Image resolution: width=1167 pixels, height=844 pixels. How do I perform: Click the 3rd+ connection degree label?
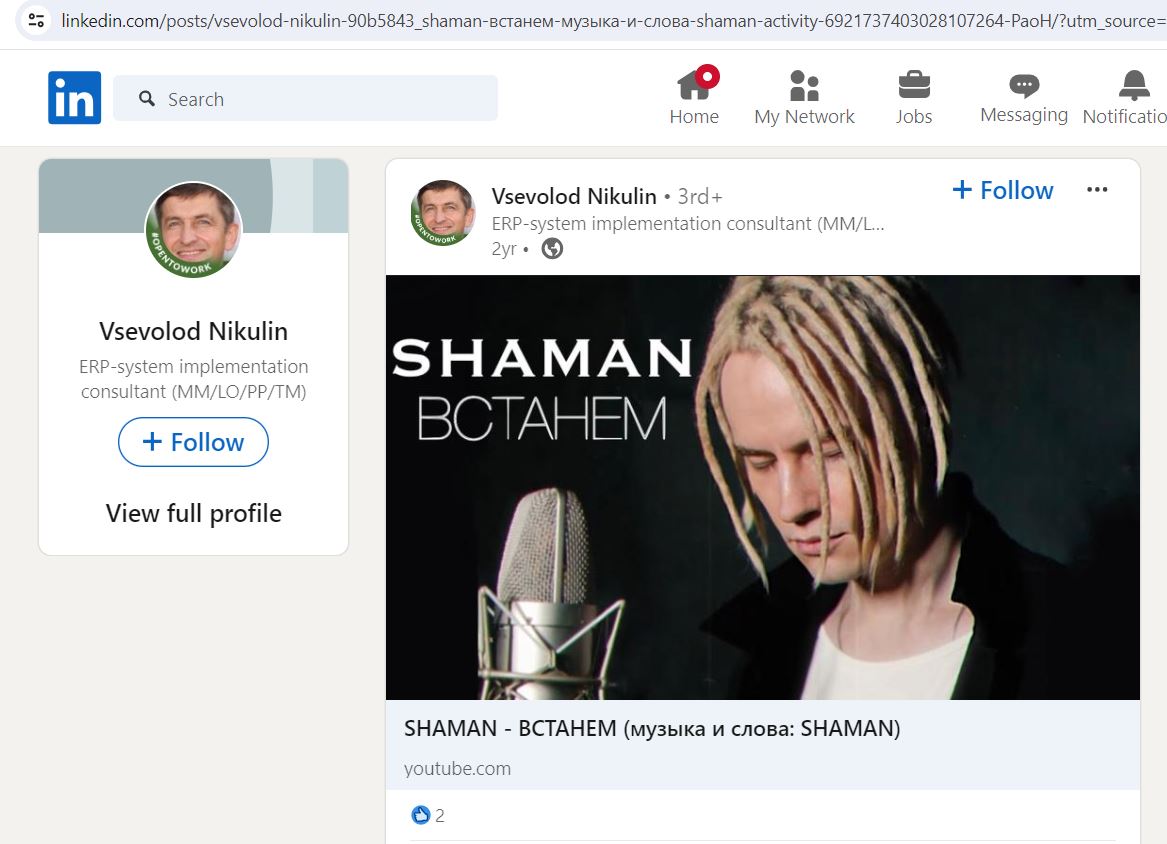[700, 196]
